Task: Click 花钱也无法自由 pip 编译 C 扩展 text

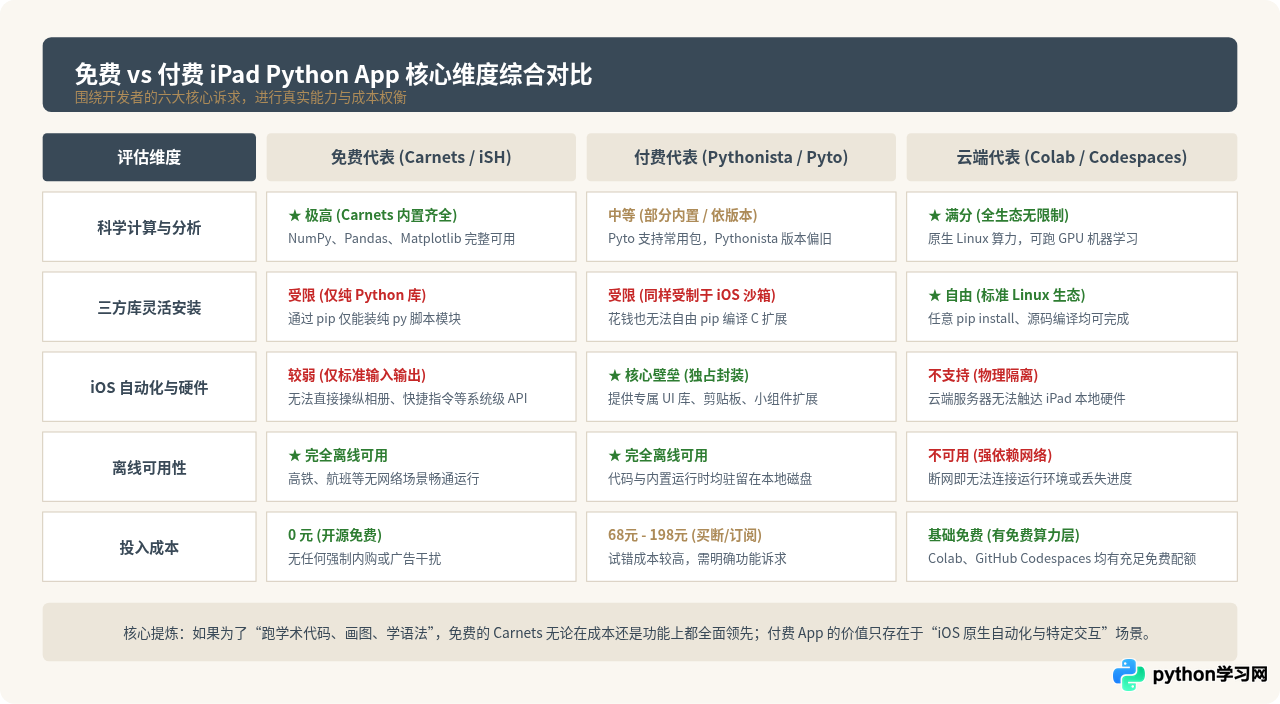Action: pyautogui.click(x=698, y=319)
